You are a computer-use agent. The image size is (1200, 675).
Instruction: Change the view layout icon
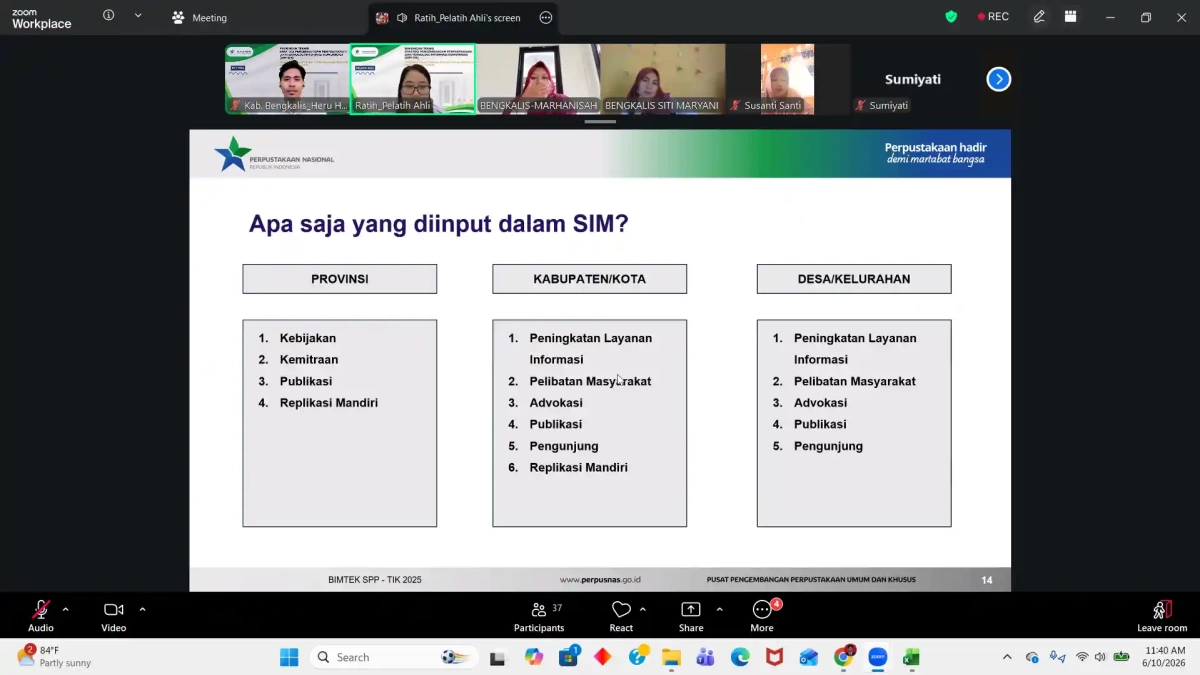pyautogui.click(x=1070, y=17)
